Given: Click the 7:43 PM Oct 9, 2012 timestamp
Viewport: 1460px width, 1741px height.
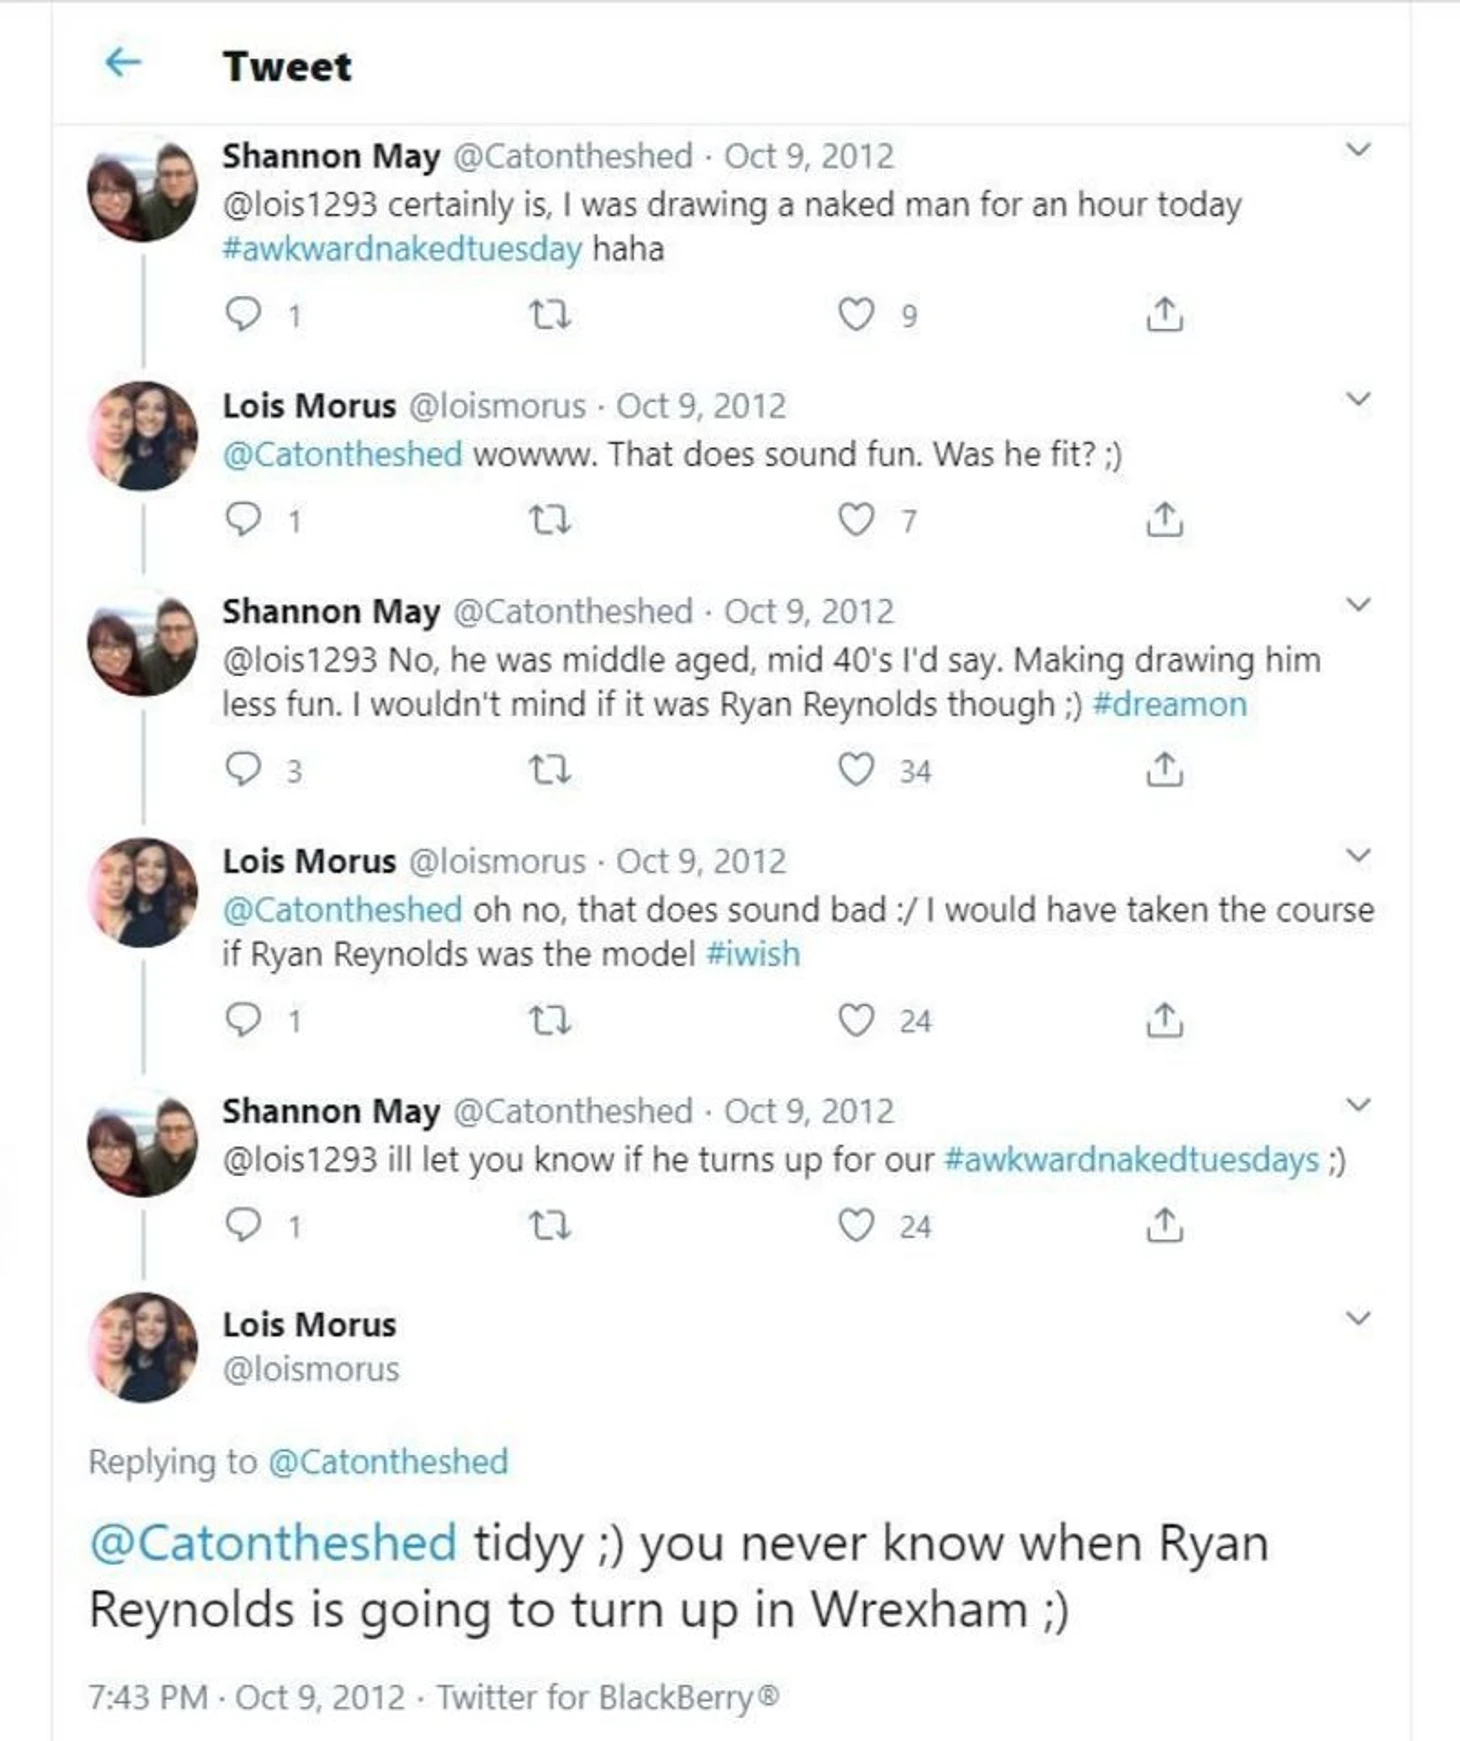Looking at the screenshot, I should (246, 1697).
